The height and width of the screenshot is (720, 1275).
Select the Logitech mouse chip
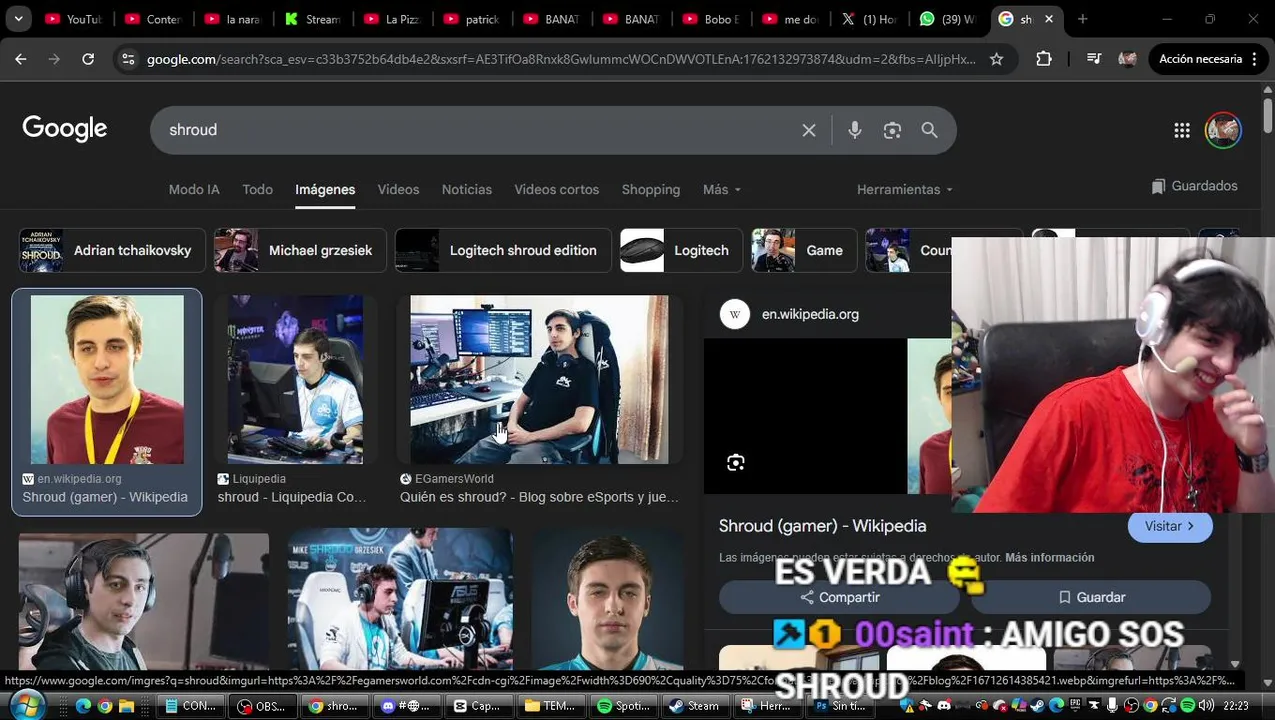click(681, 250)
